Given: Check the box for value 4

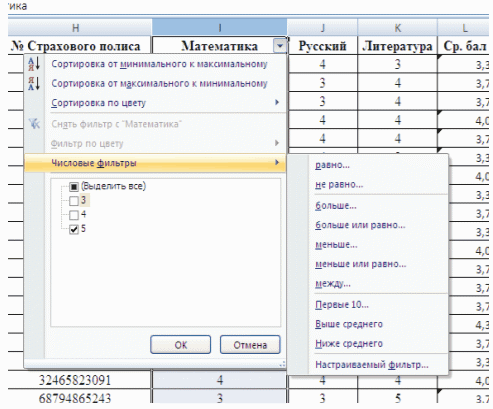Looking at the screenshot, I should (x=74, y=215).
